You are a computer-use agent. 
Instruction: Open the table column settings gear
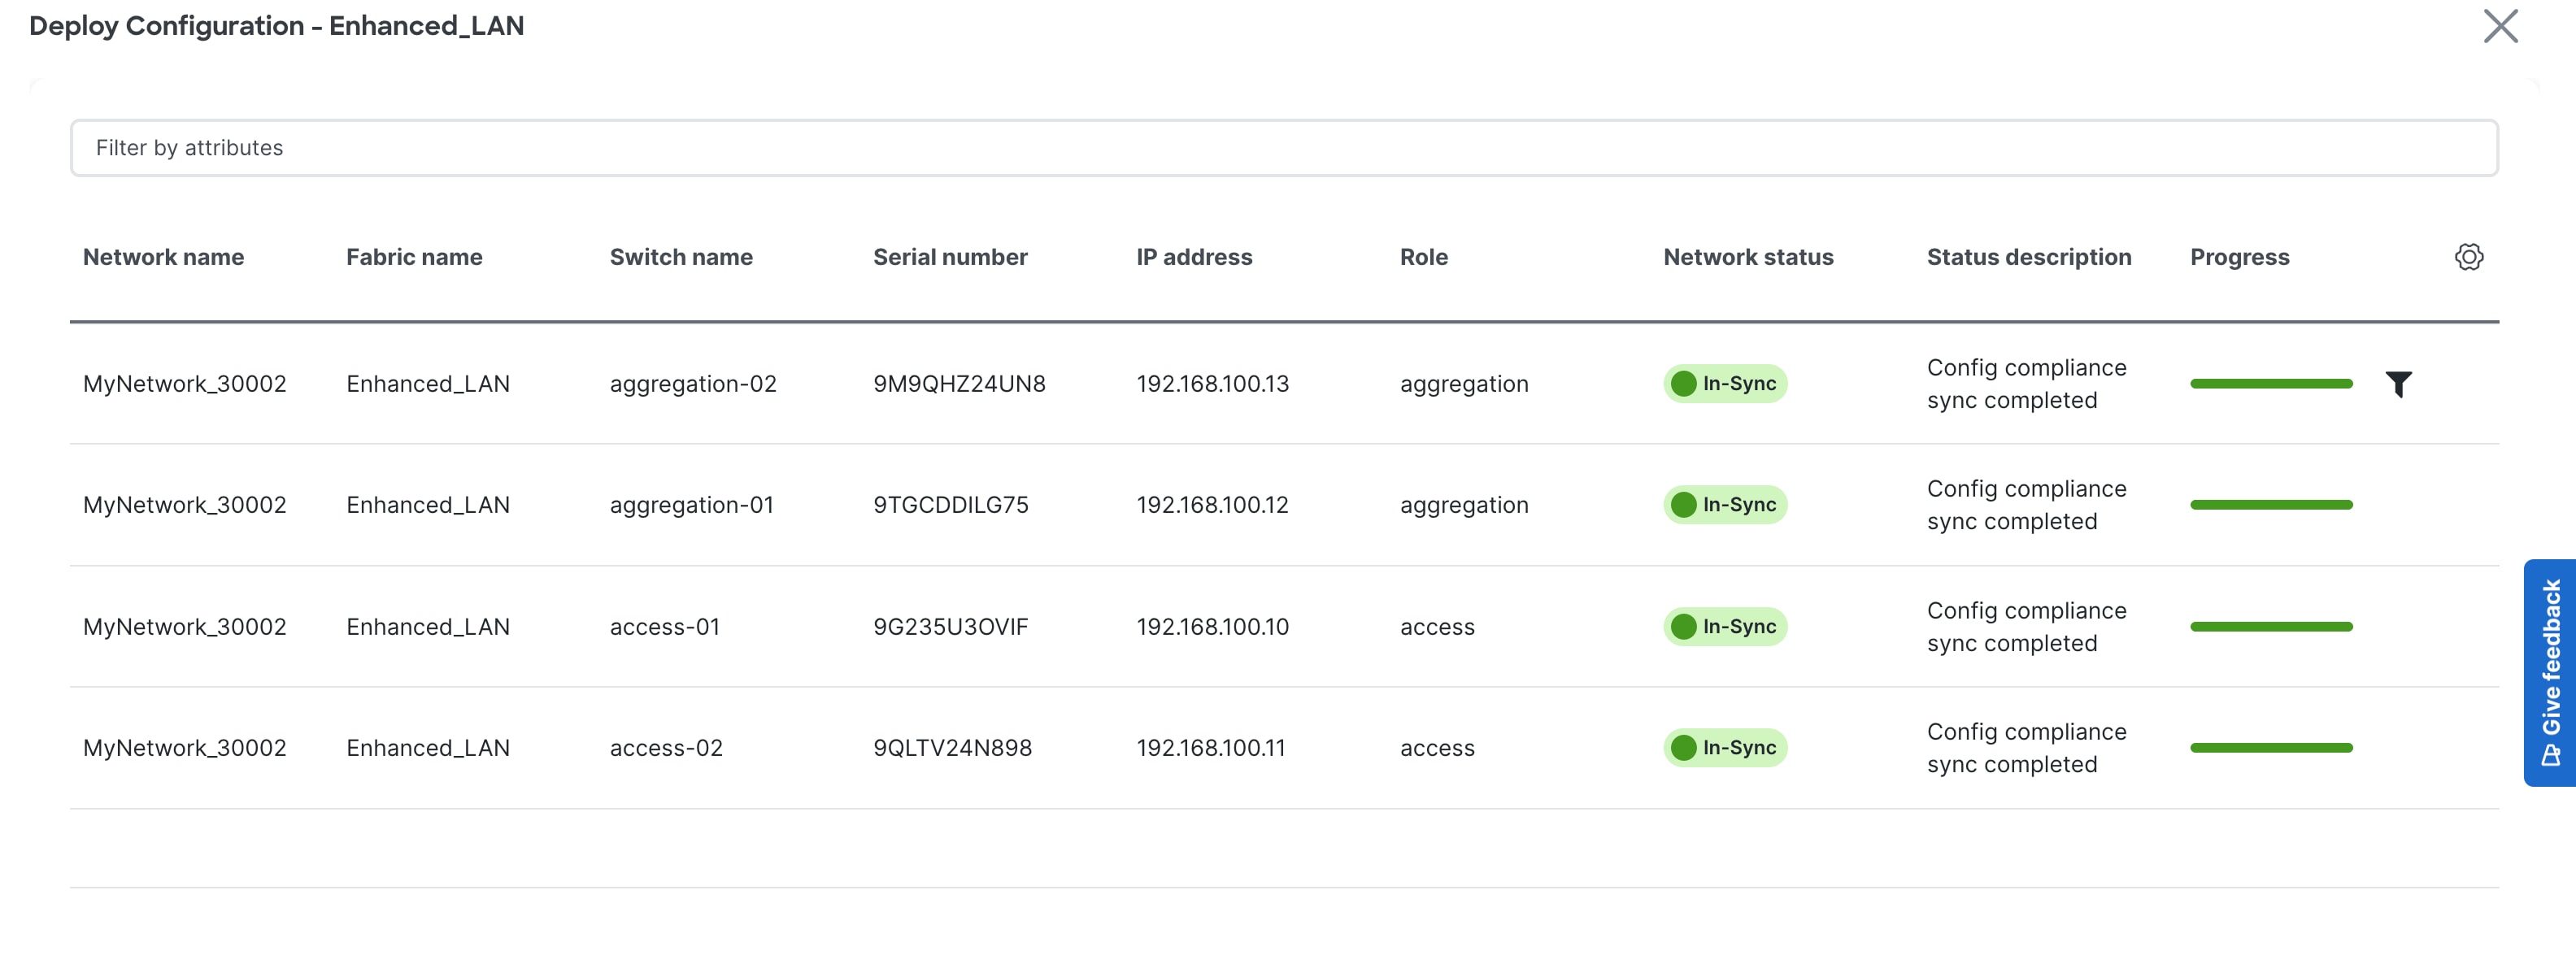[2468, 257]
